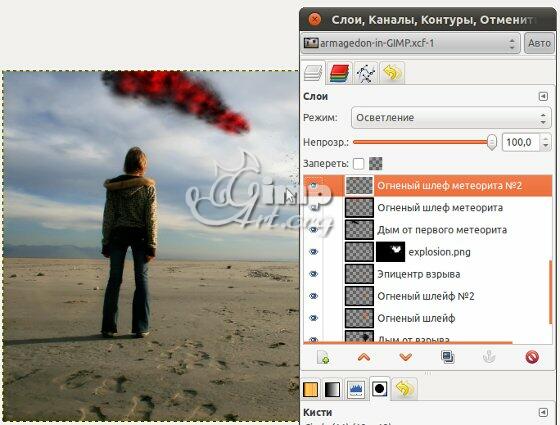Toggle lock pixels checkbox
The width and height of the screenshot is (560, 425).
click(358, 164)
